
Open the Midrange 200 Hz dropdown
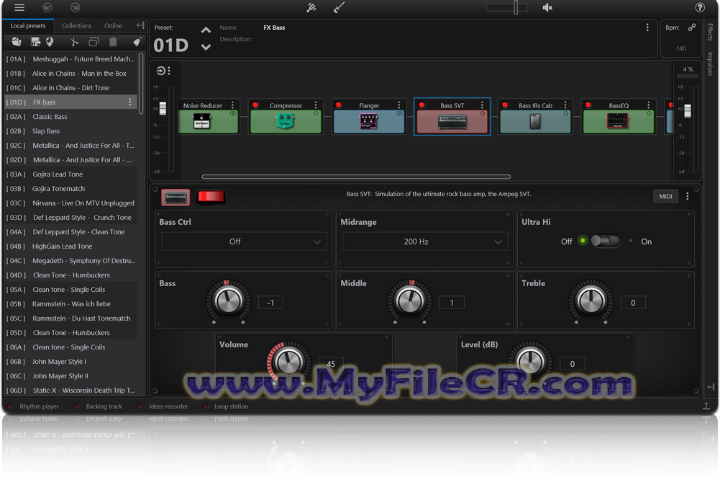[417, 242]
